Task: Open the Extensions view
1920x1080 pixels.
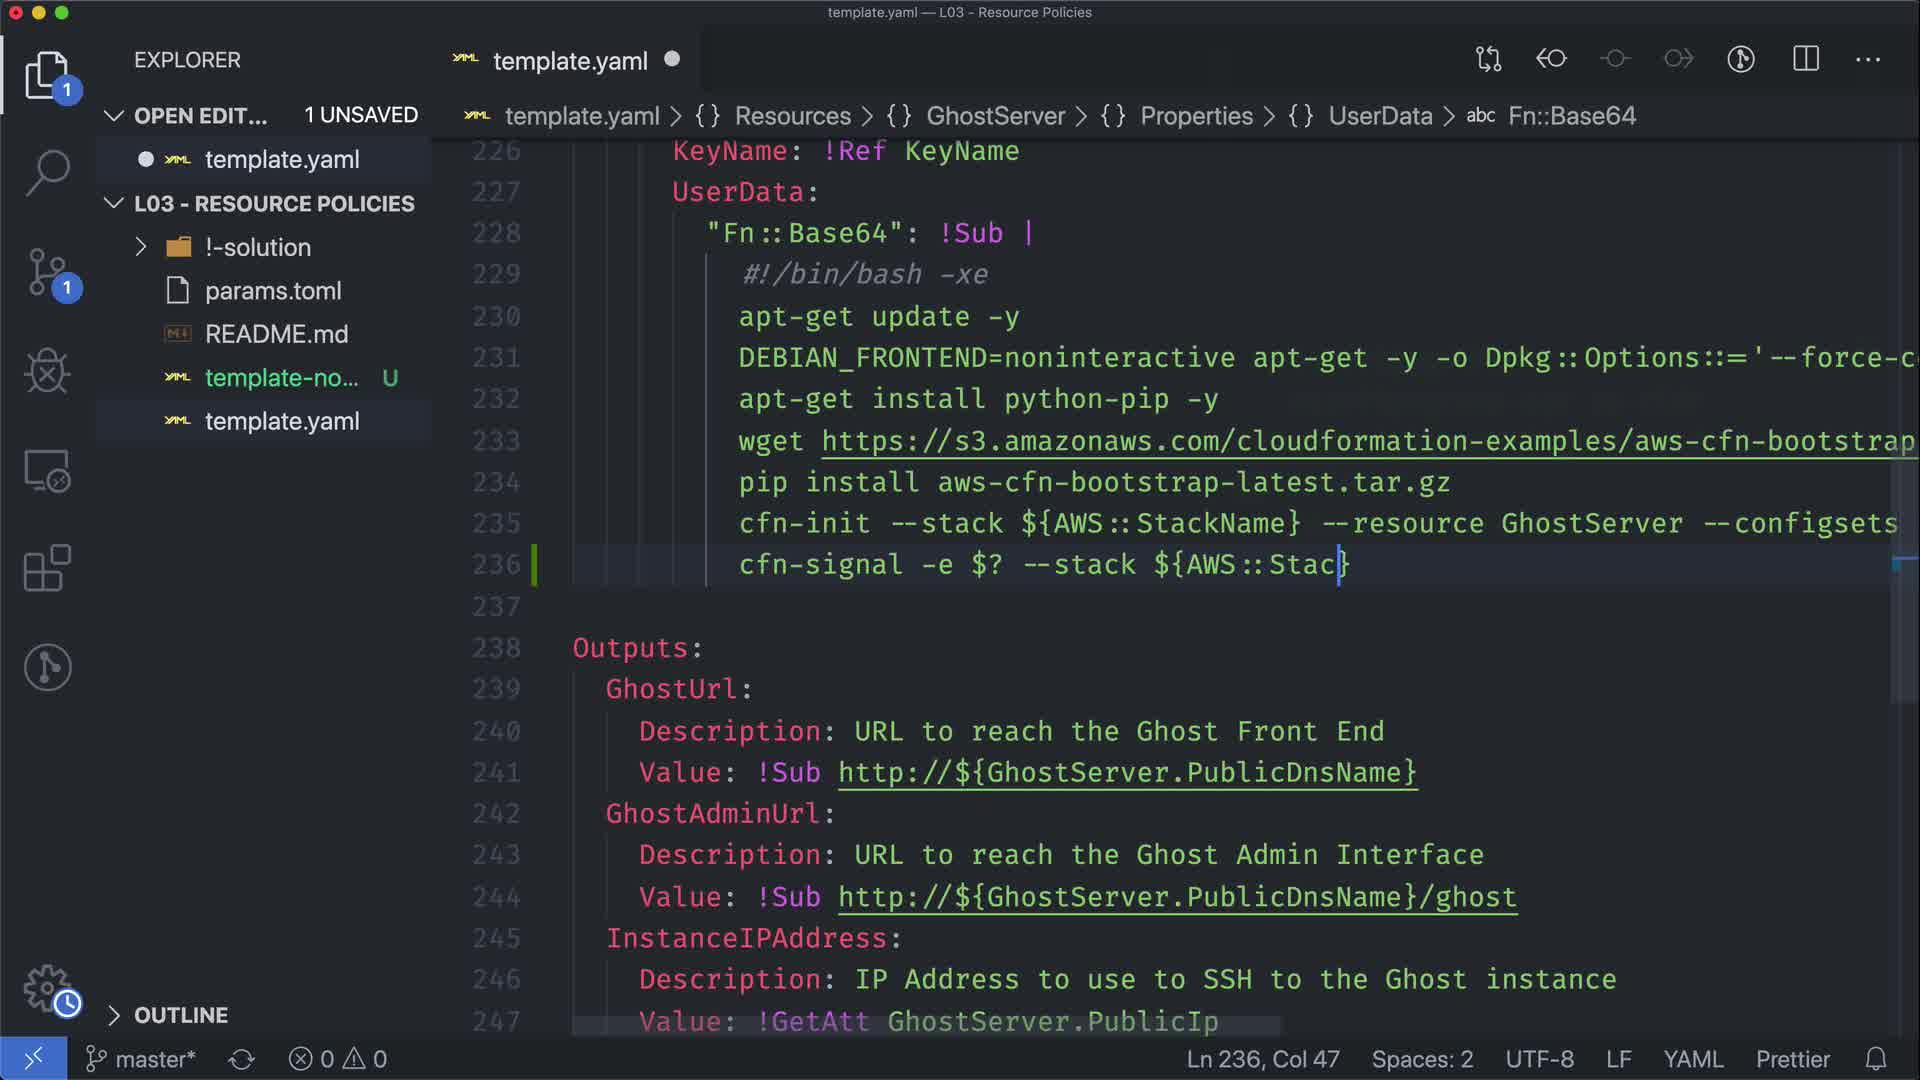Action: (x=47, y=569)
